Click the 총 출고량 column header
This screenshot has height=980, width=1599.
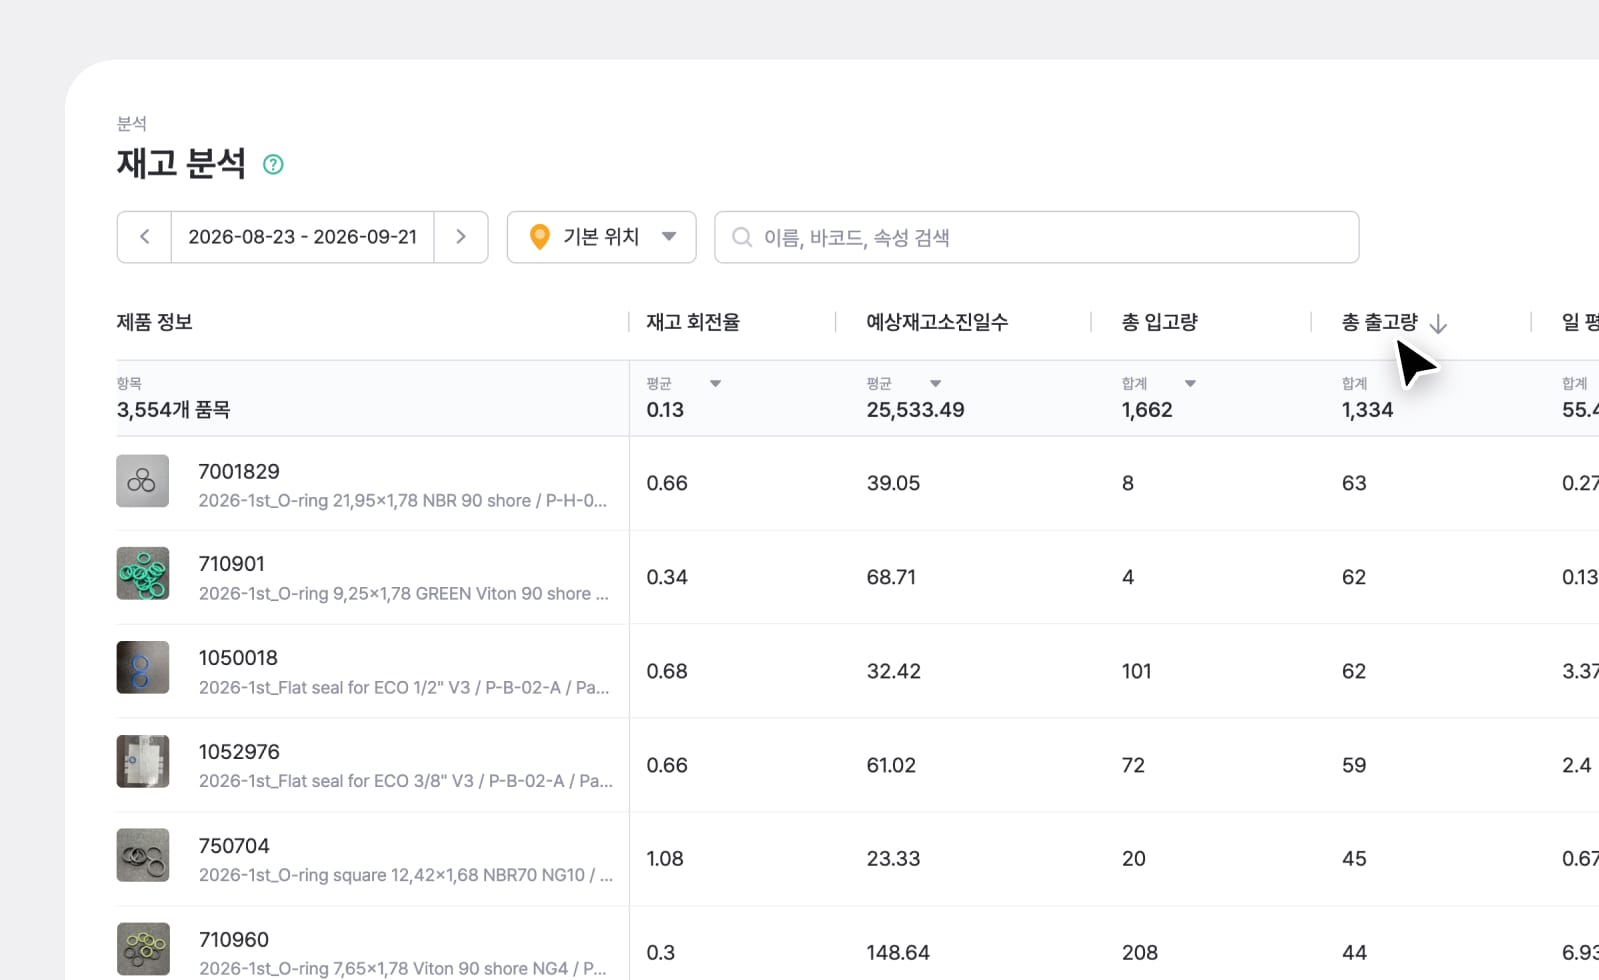[1379, 322]
